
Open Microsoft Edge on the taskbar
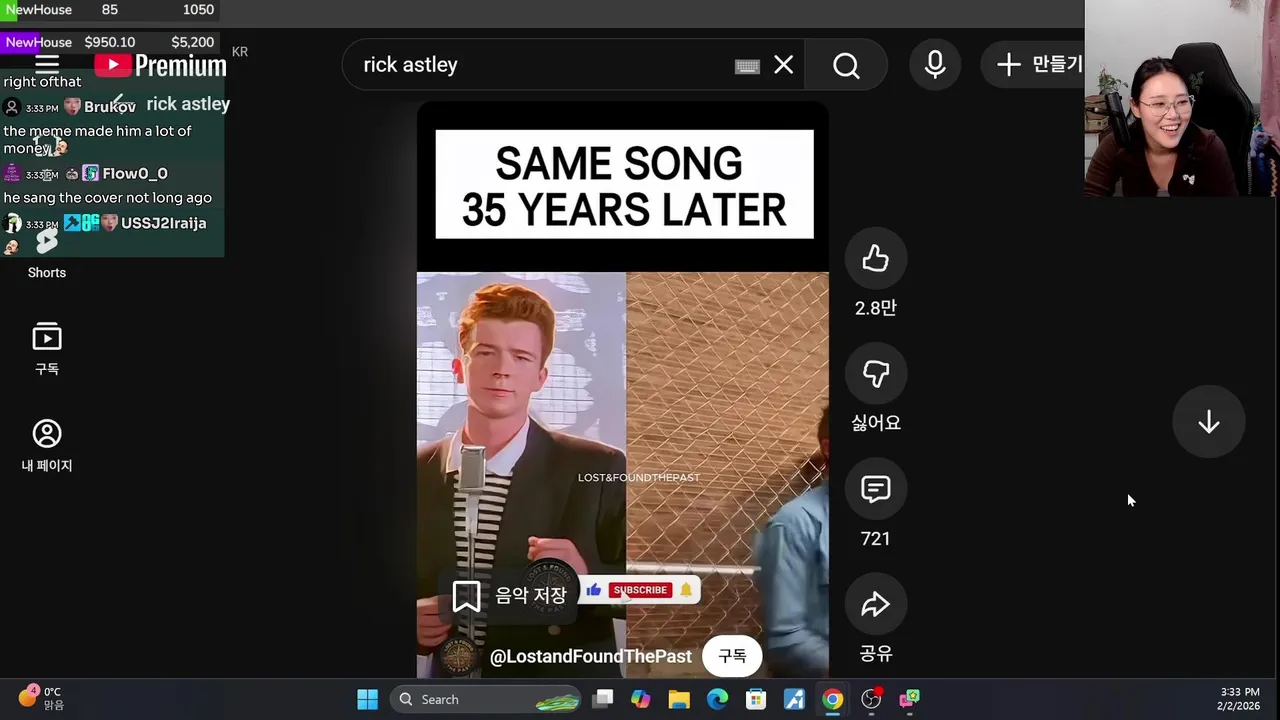pos(717,699)
